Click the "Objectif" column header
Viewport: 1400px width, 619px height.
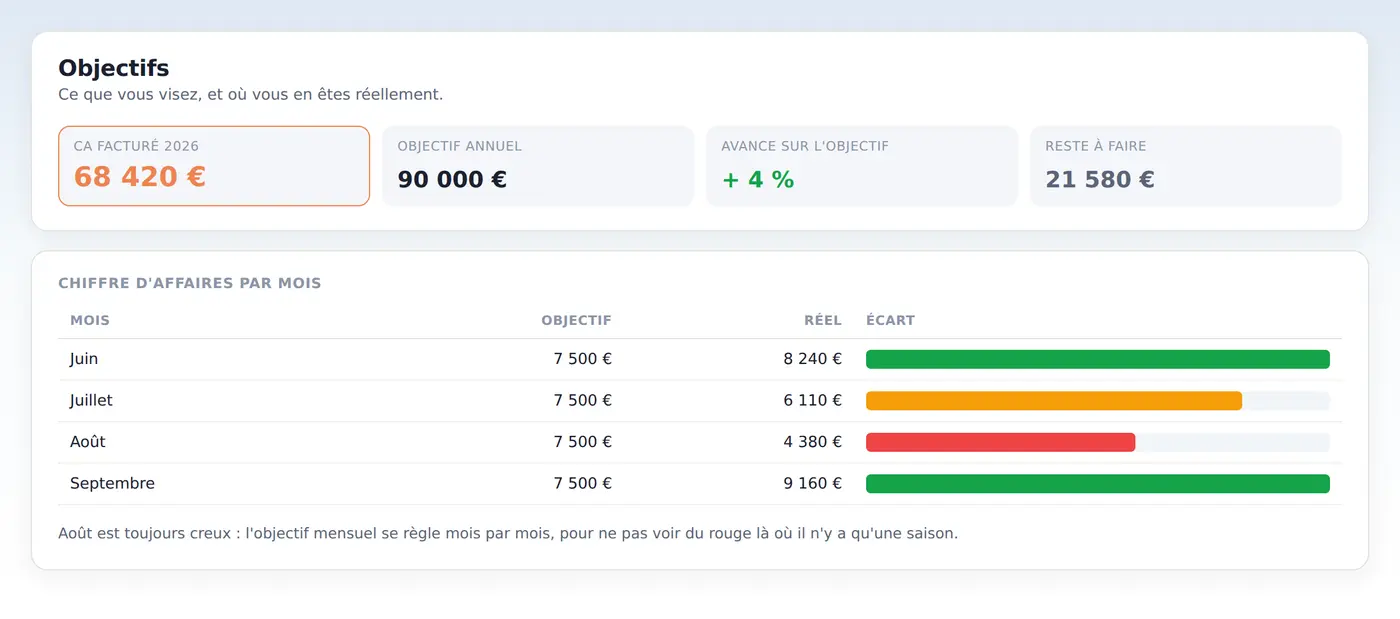tap(576, 320)
